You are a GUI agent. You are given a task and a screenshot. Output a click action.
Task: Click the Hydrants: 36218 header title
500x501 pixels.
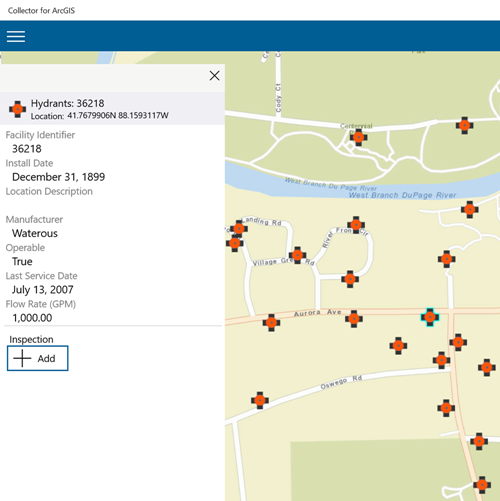[x=68, y=103]
